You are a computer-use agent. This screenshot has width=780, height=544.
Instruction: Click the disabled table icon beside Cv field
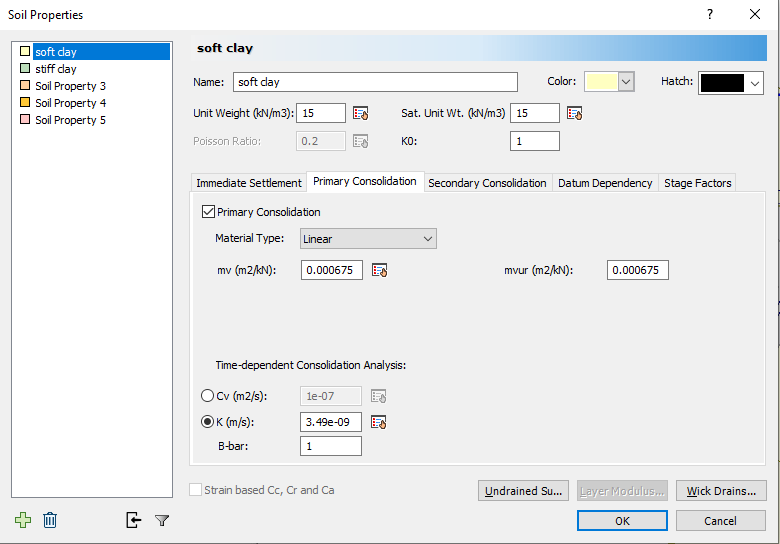[x=379, y=396]
